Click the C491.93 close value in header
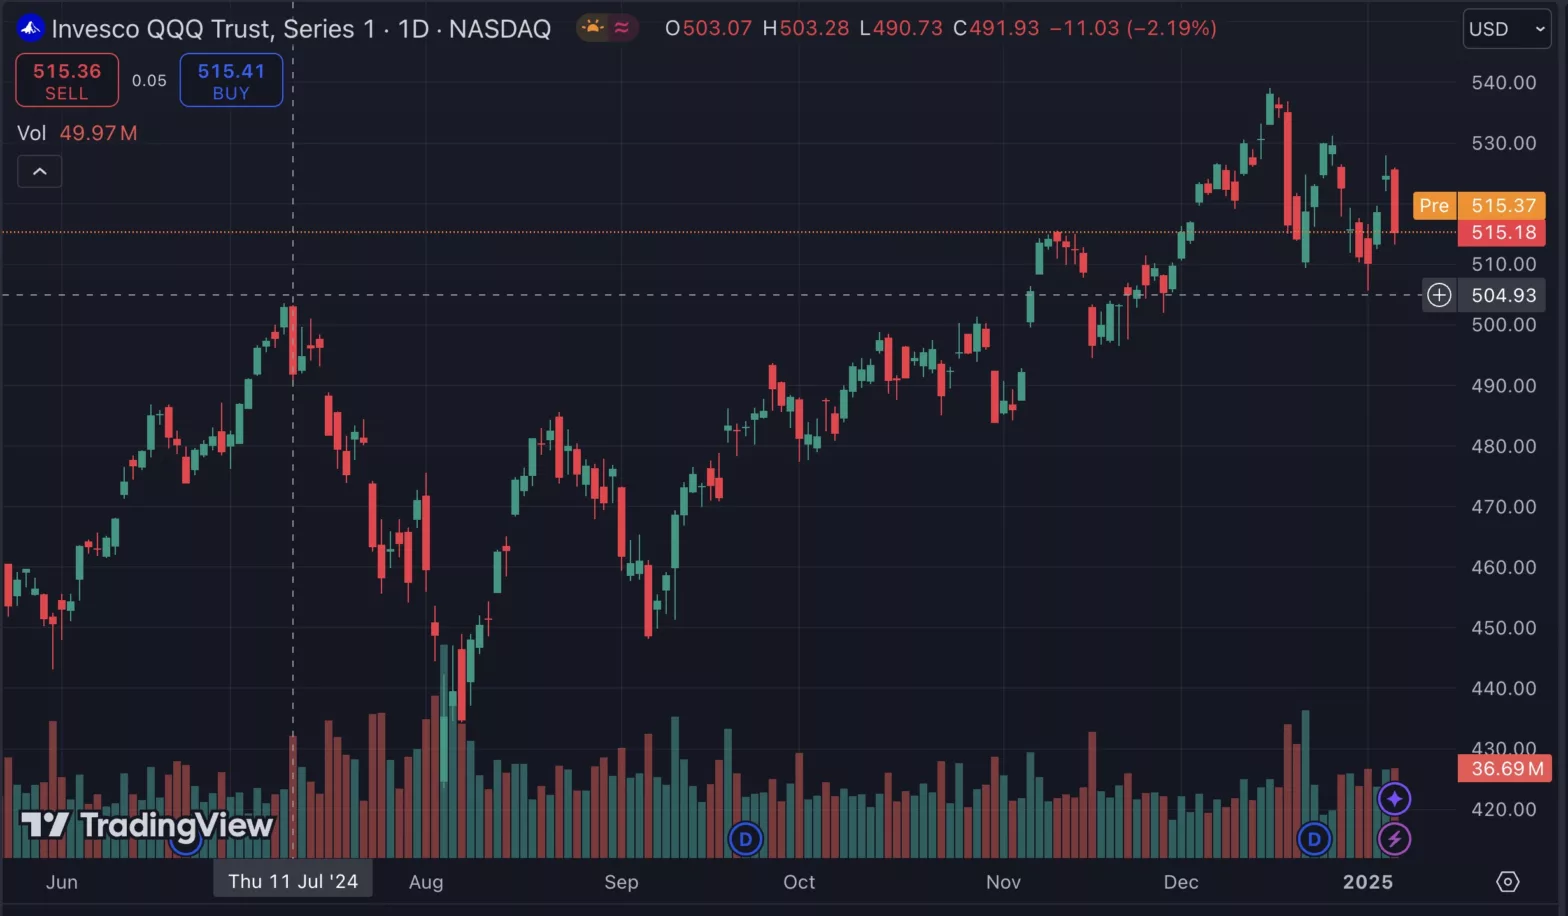This screenshot has width=1568, height=916. 996,28
